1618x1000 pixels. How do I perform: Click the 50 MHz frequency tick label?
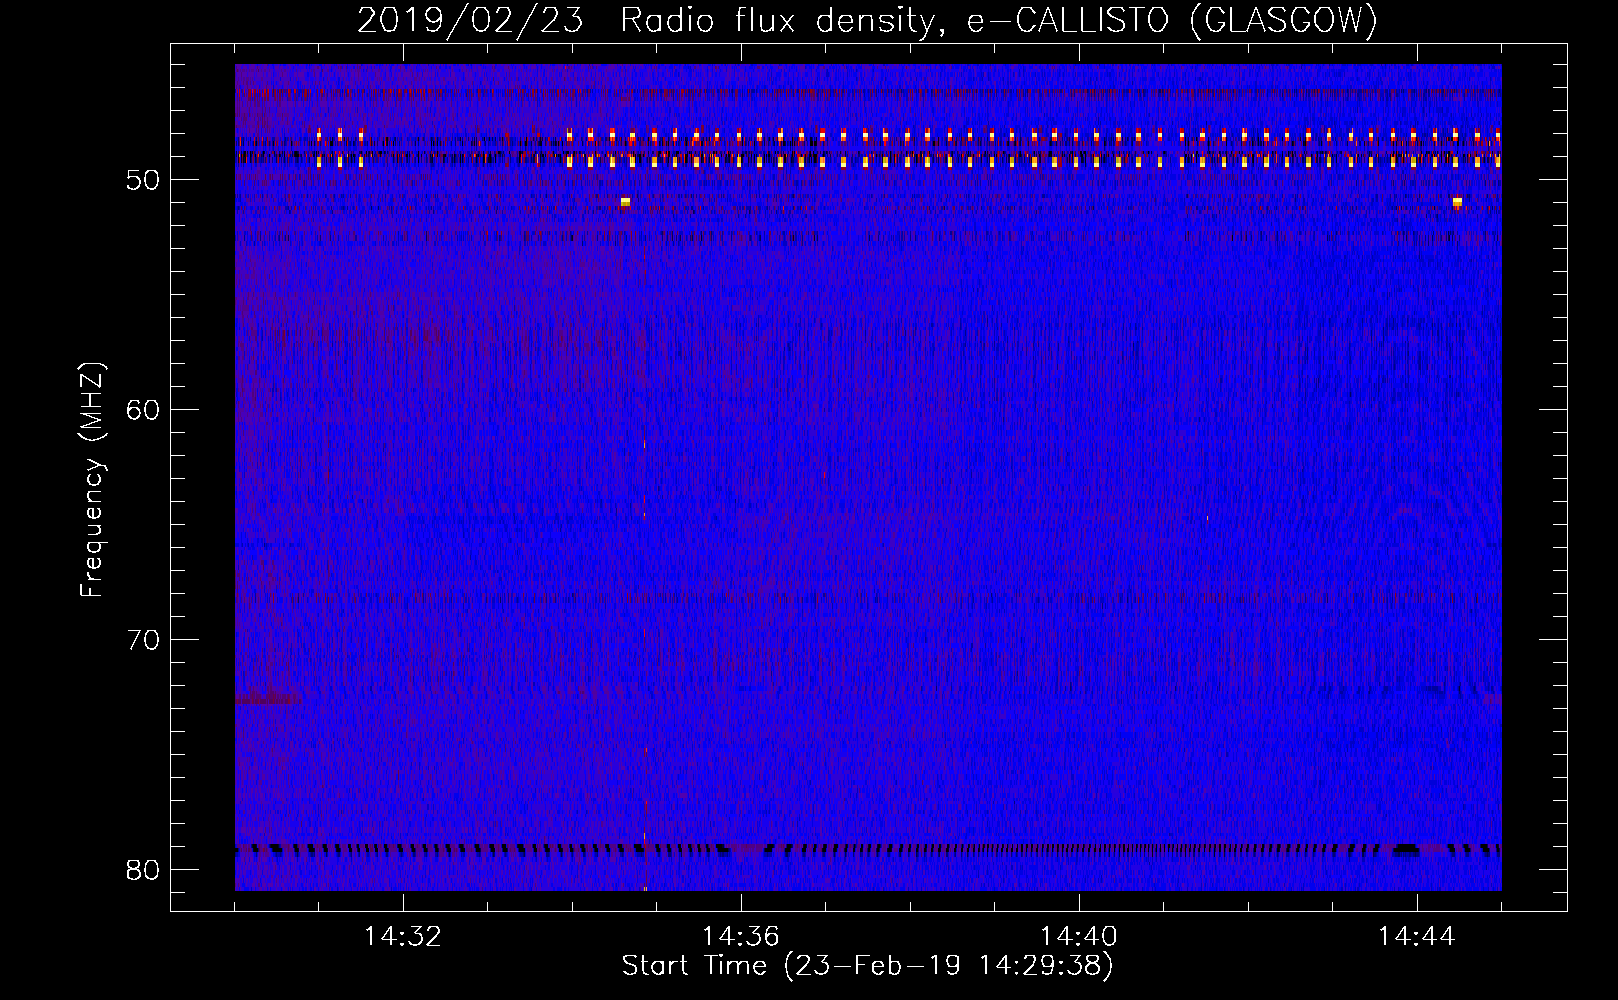point(144,180)
